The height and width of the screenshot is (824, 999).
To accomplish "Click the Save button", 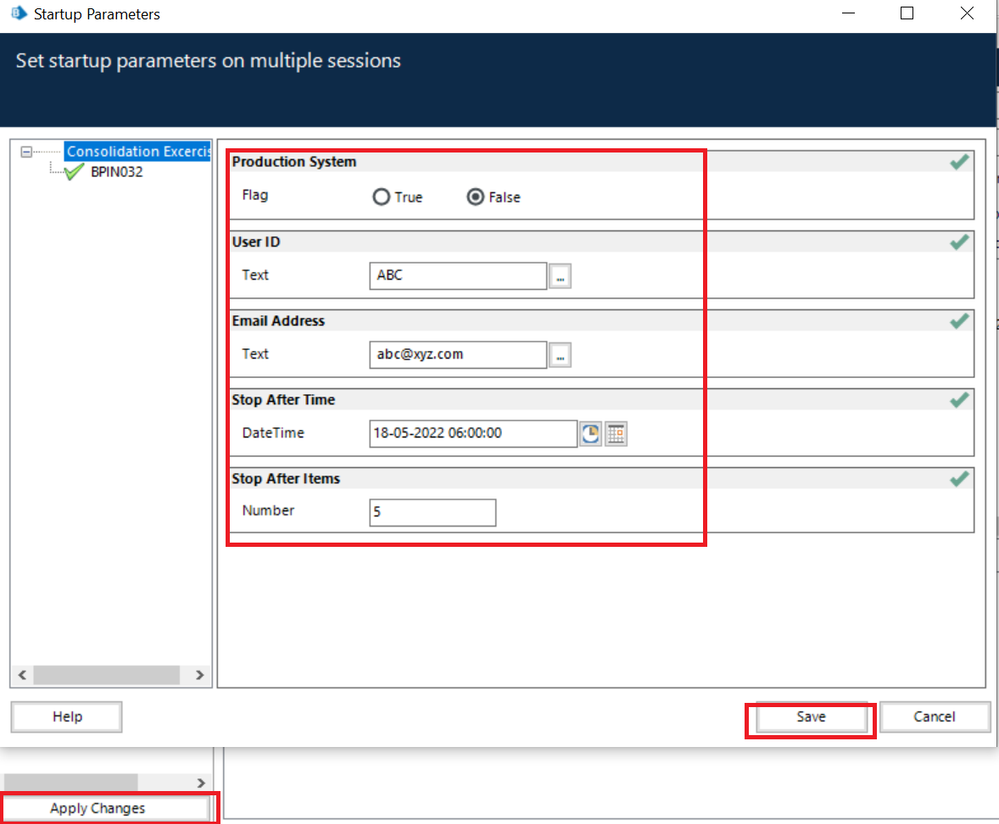I will coord(811,717).
